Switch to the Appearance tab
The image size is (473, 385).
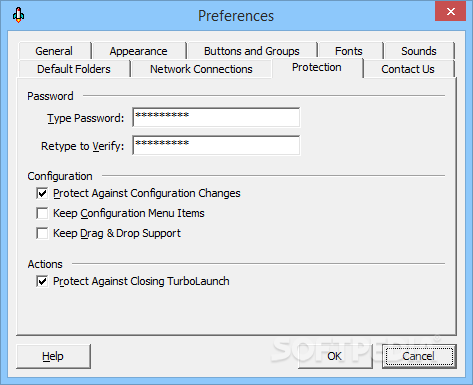coord(139,51)
